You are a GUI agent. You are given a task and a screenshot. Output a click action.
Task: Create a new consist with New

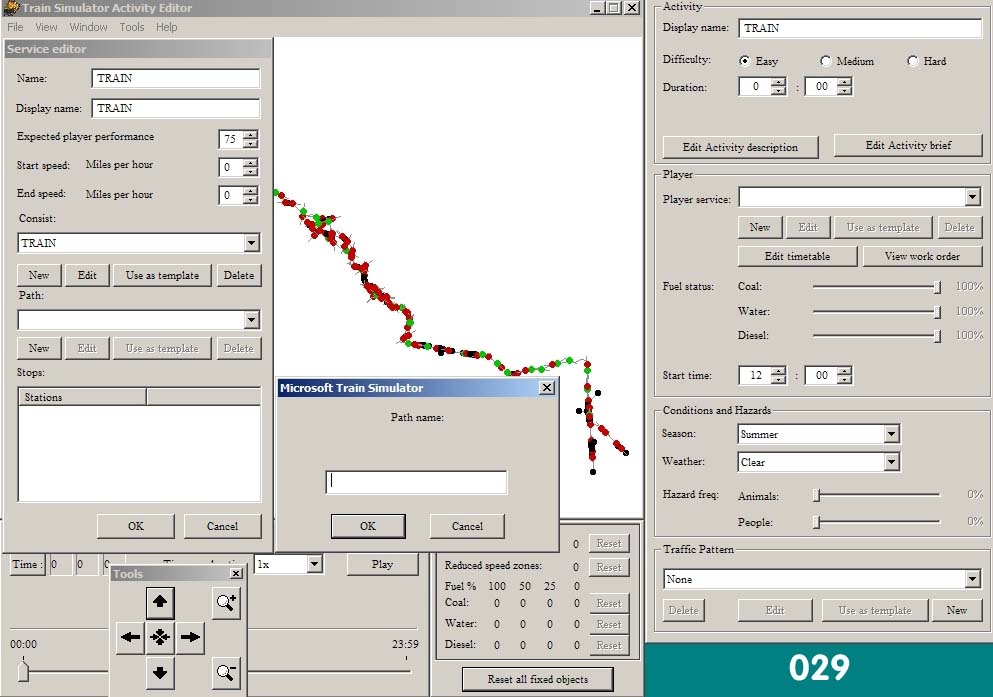[39, 275]
